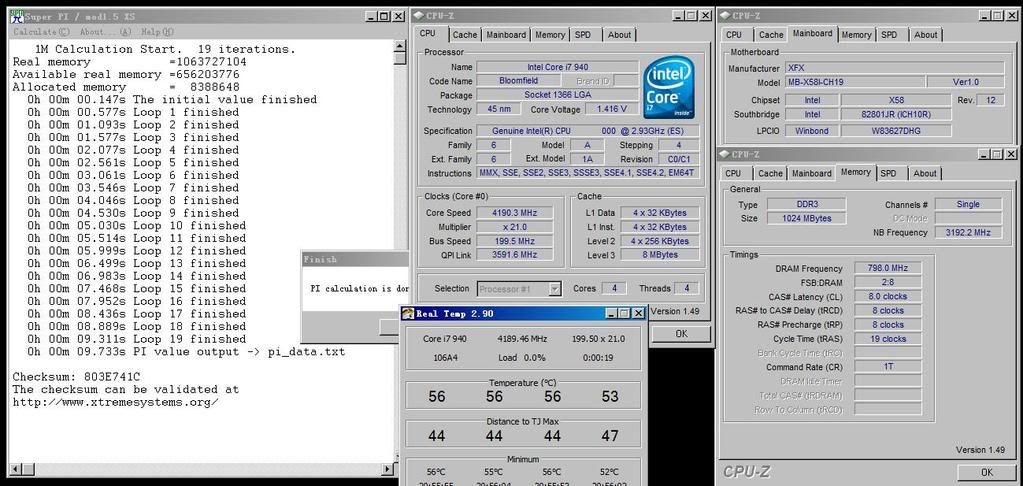The image size is (1023, 486).
Task: Click the Core Speed 4190.3 MHz field
Action: pos(515,213)
